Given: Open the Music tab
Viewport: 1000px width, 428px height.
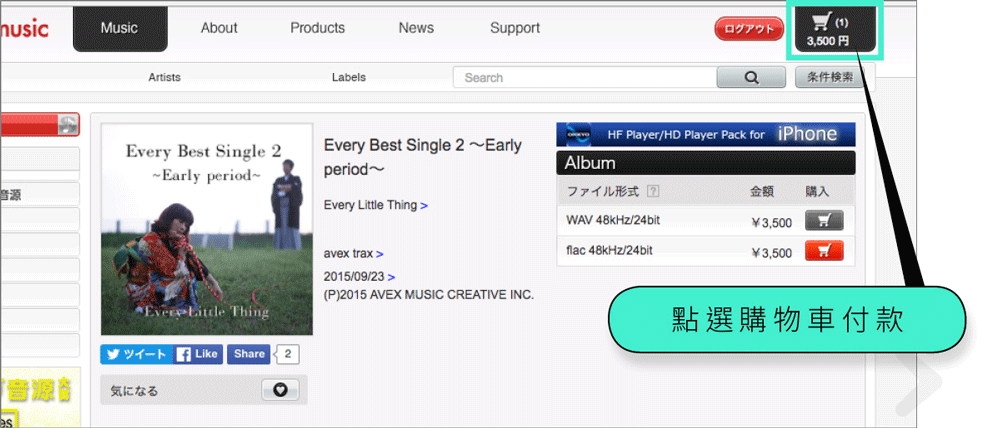Looking at the screenshot, I should (120, 28).
